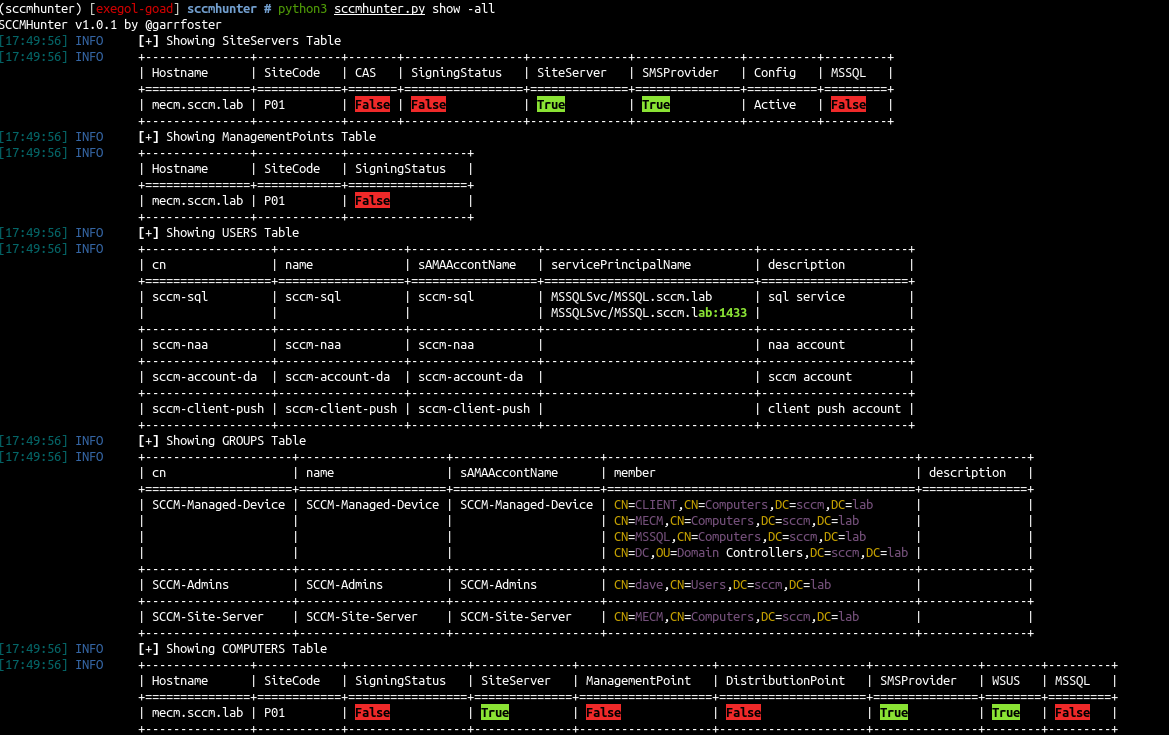Click the Active value in the Config column

pos(775,104)
